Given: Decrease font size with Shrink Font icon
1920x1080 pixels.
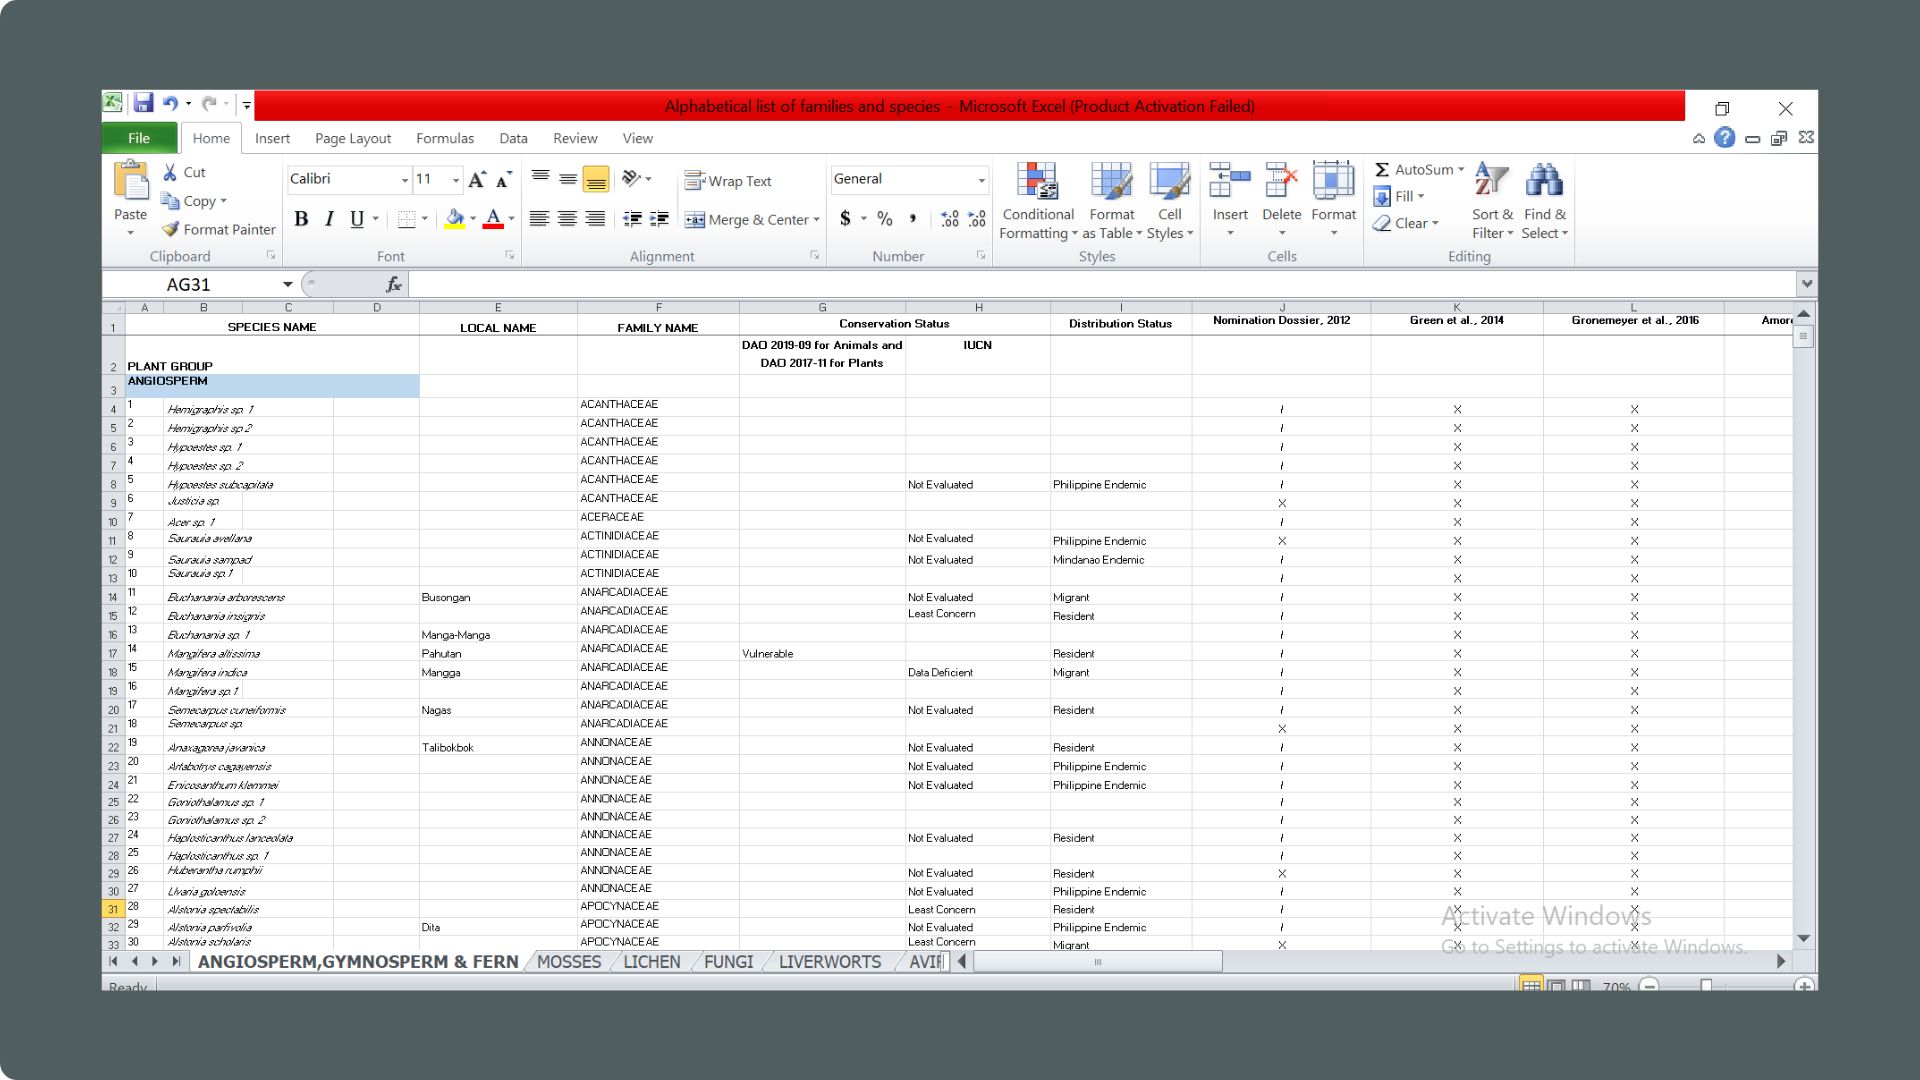Looking at the screenshot, I should point(503,179).
